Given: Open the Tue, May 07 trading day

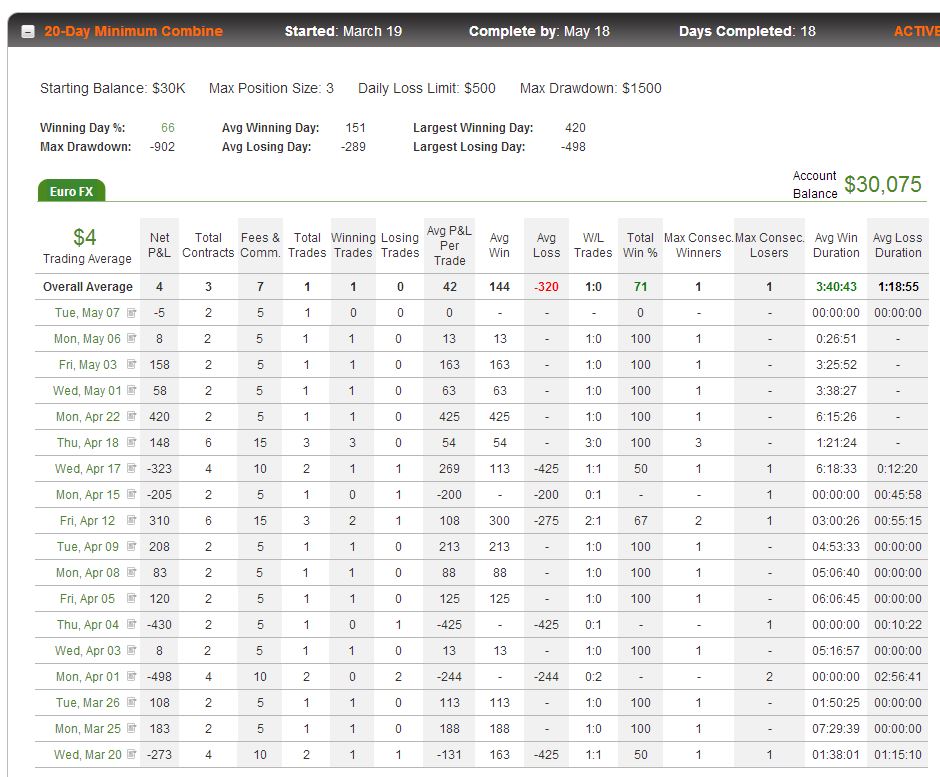Looking at the screenshot, I should pos(87,313).
